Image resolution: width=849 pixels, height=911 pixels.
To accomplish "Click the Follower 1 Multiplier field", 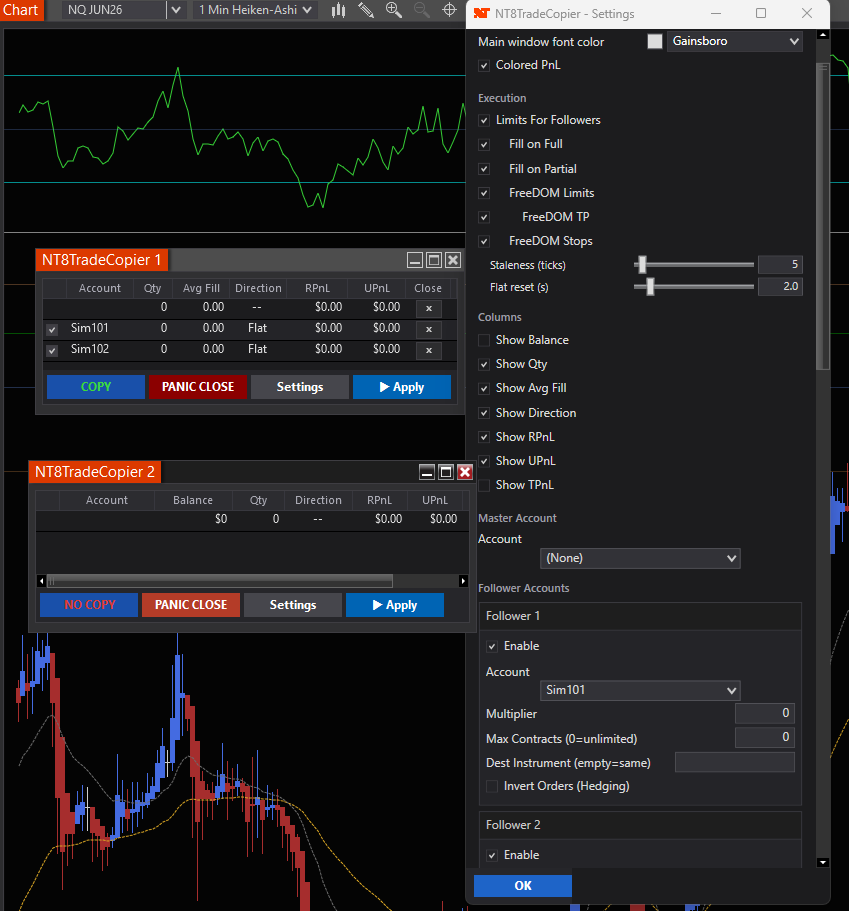I will (x=765, y=713).
